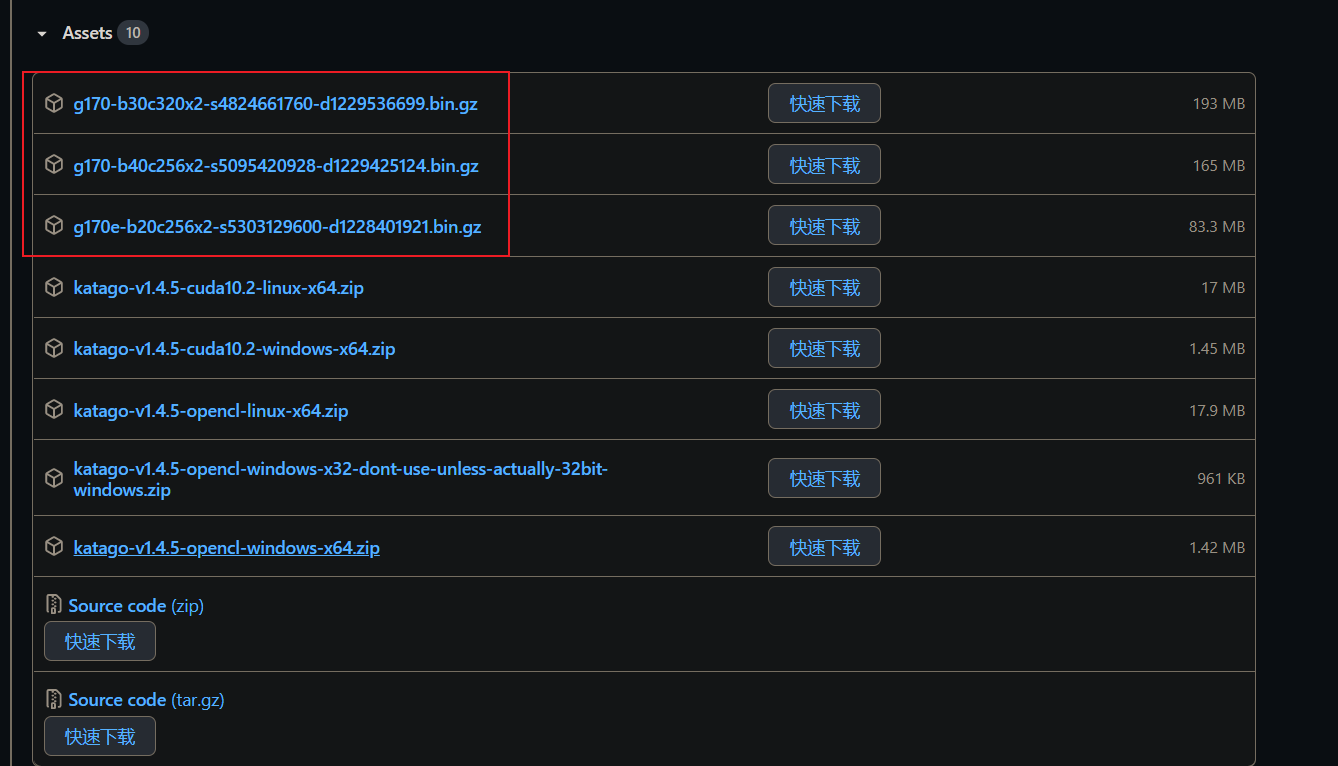Click the 1.45 MB file size
The width and height of the screenshot is (1338, 766).
(1217, 349)
